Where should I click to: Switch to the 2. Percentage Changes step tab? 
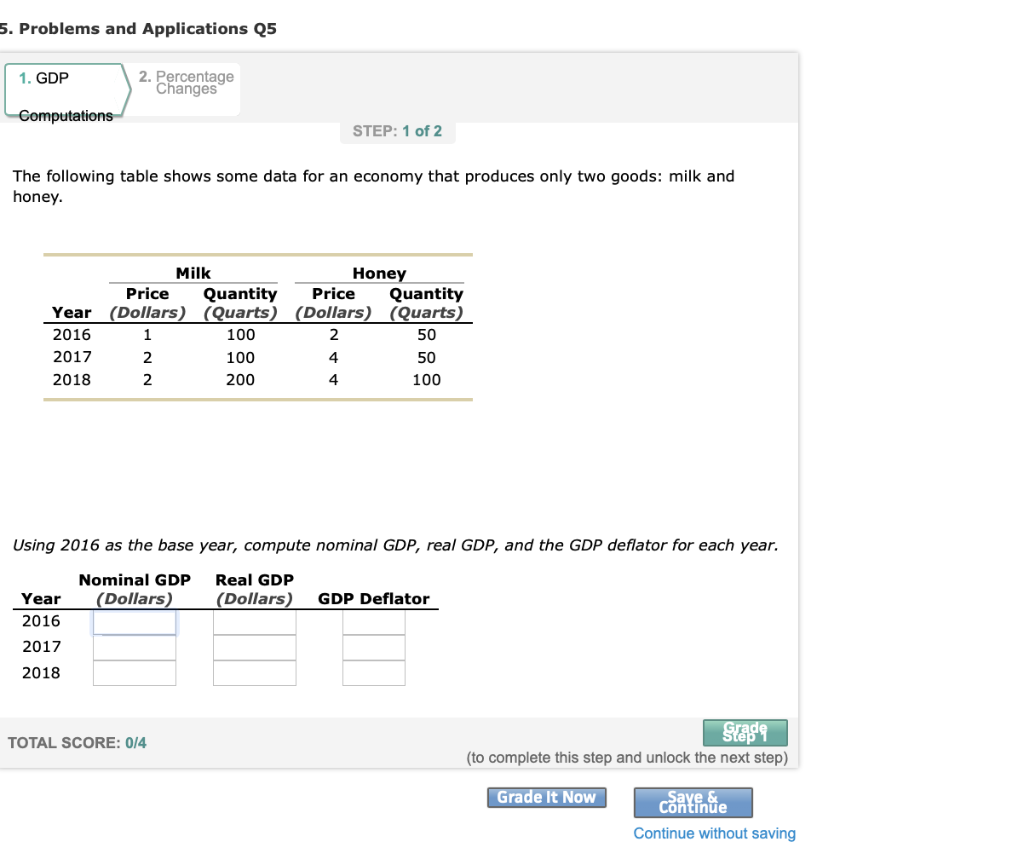pos(187,84)
